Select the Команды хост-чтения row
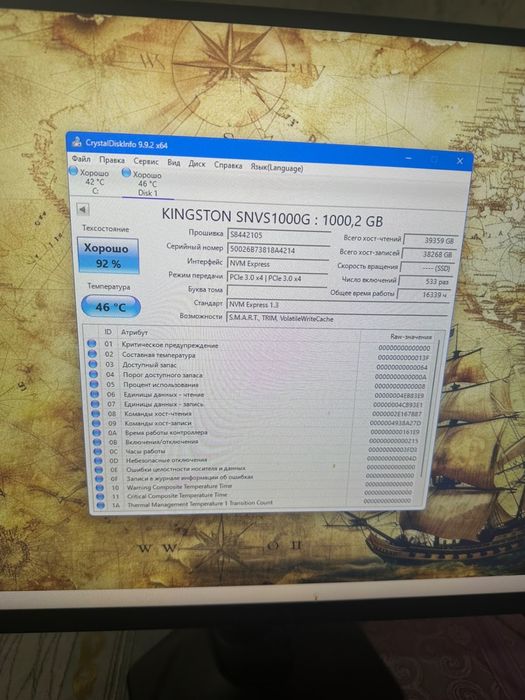The height and width of the screenshot is (700, 525). click(x=258, y=414)
